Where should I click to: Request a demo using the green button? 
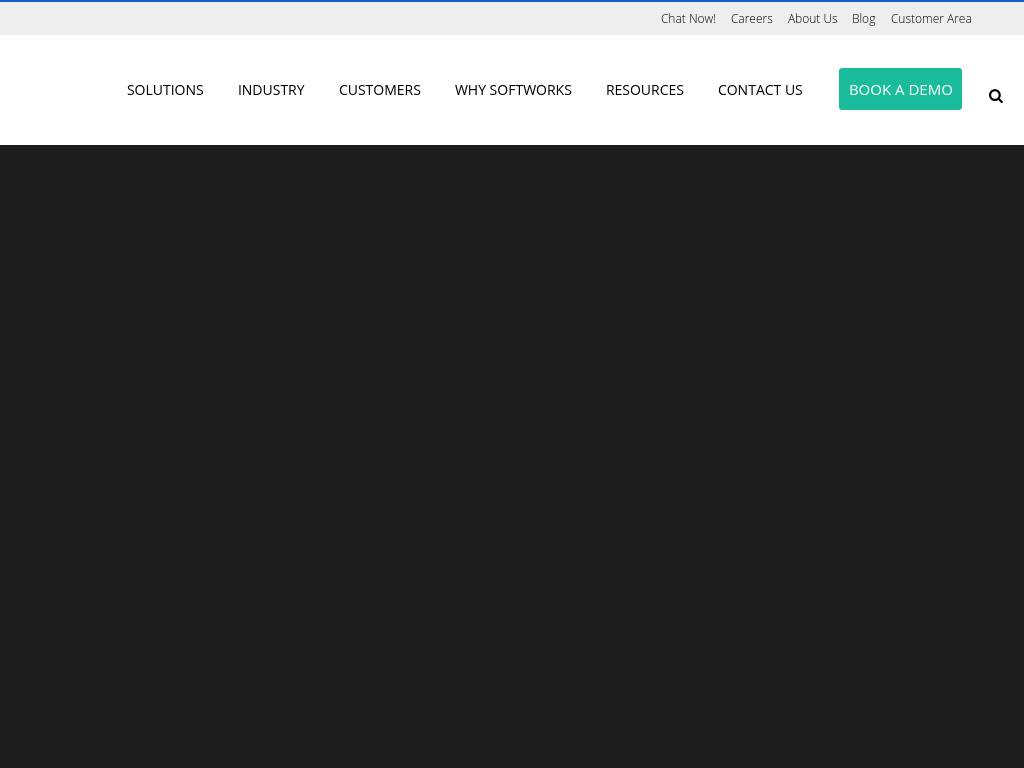(900, 89)
